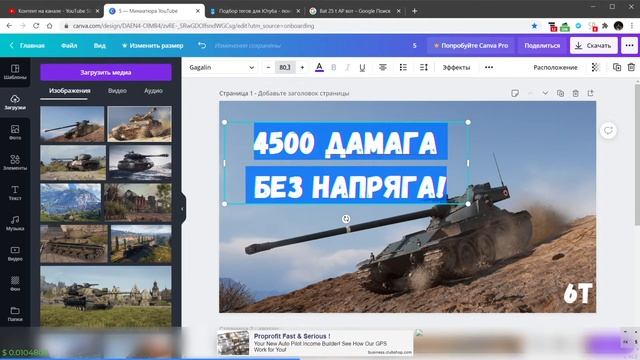Open Расположение (Position) options
The width and height of the screenshot is (640, 360).
555,67
